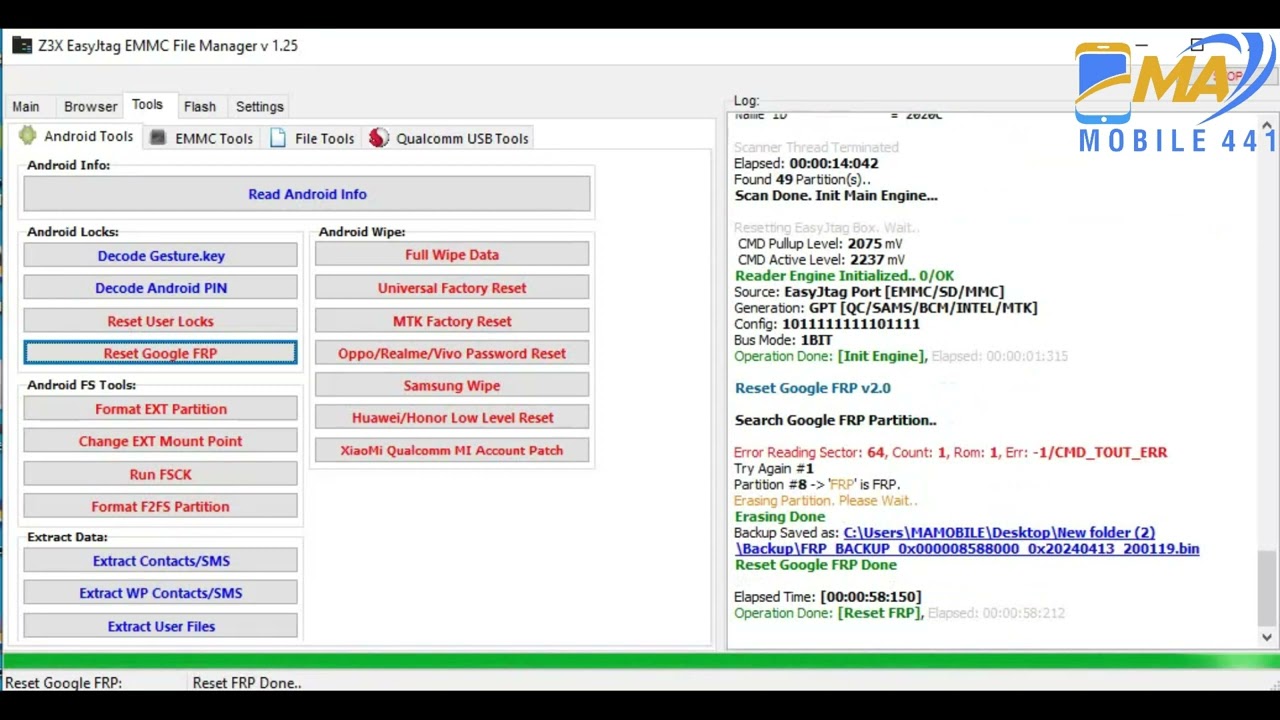Click Format EXT Partition button
Image resolution: width=1280 pixels, height=720 pixels.
160,409
